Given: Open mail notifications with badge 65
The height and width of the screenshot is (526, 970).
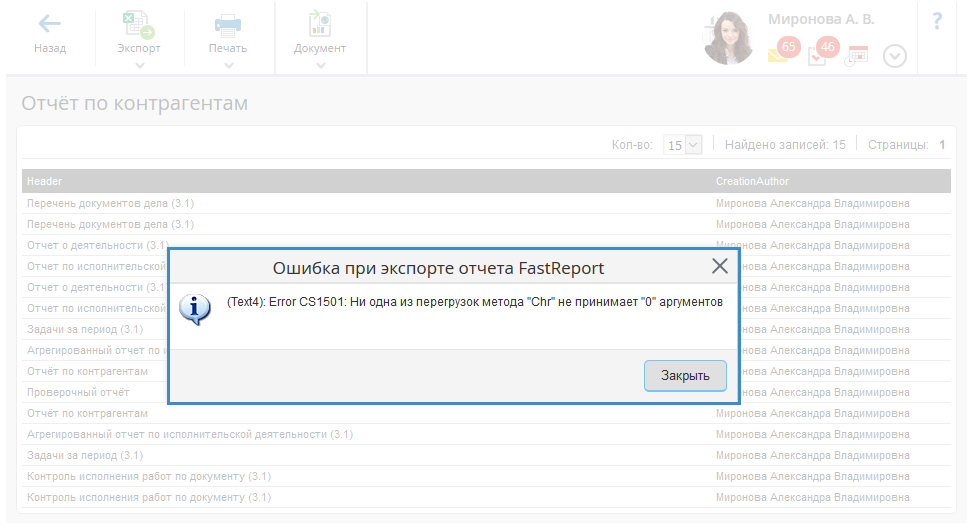Looking at the screenshot, I should pos(784,50).
